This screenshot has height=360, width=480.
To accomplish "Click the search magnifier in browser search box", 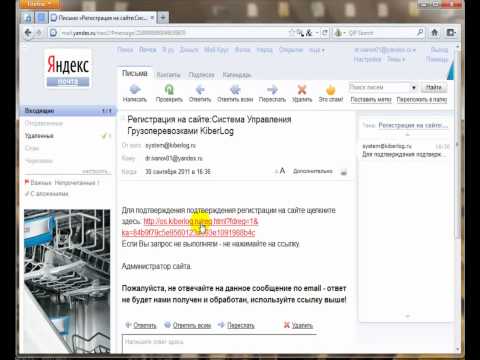I will pyautogui.click(x=420, y=32).
